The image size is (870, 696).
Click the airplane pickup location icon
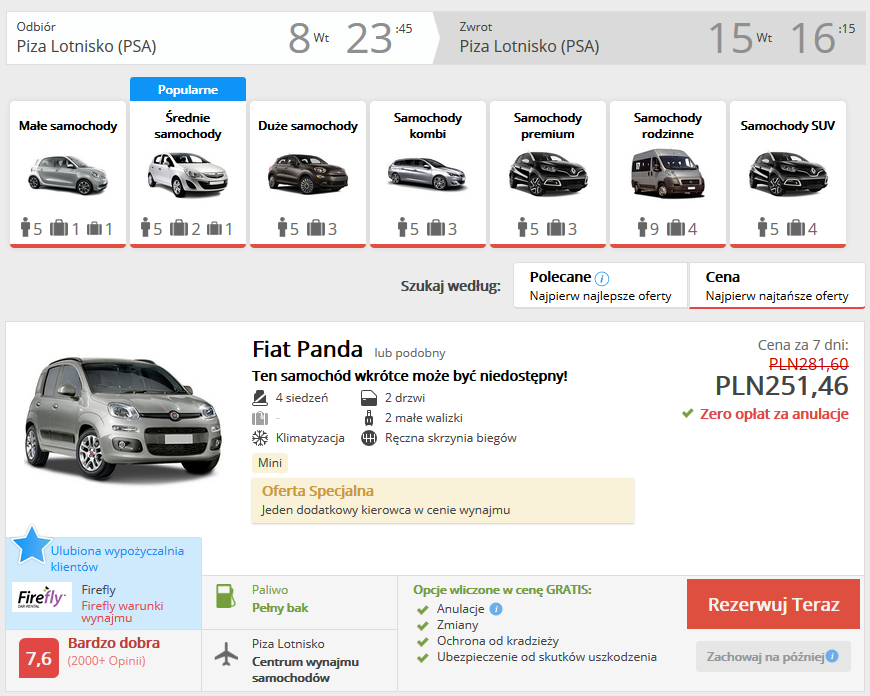coord(226,654)
